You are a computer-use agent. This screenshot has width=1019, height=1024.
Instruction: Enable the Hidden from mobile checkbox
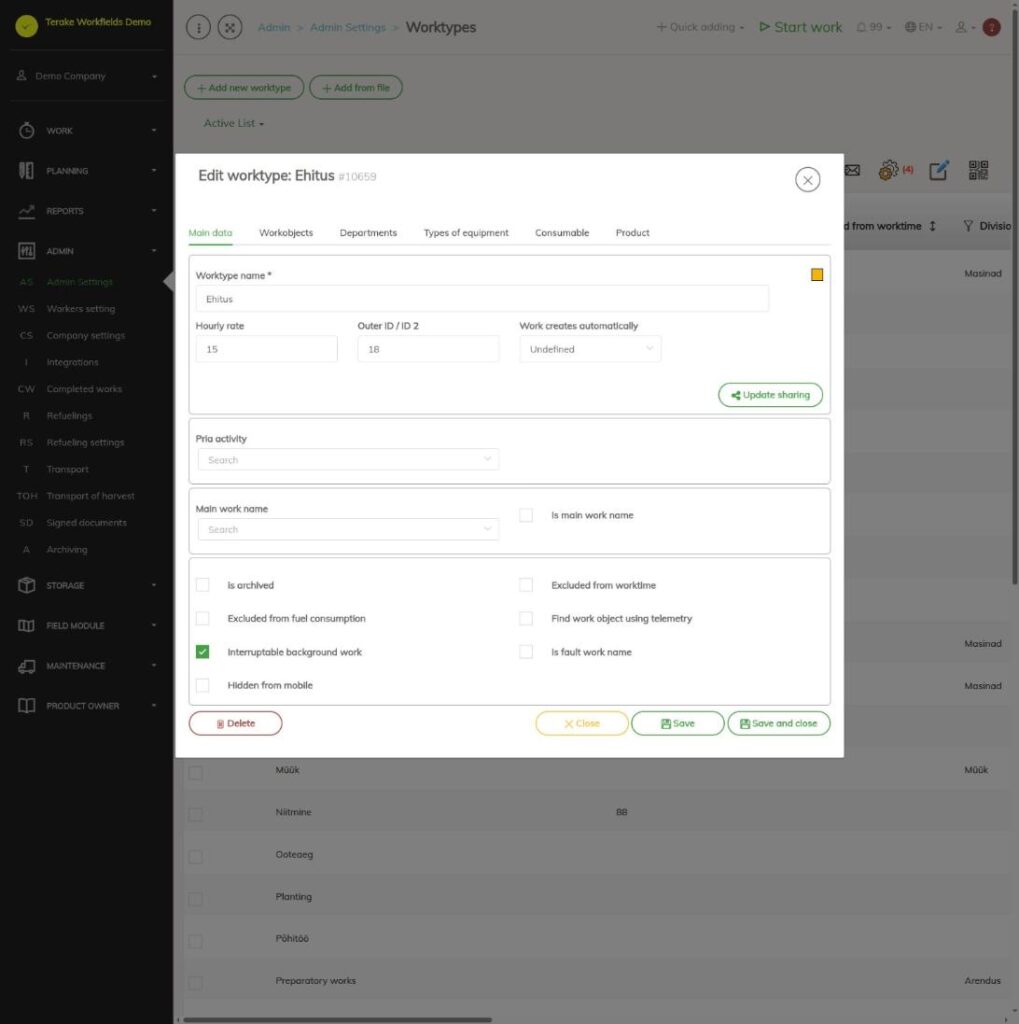[202, 685]
